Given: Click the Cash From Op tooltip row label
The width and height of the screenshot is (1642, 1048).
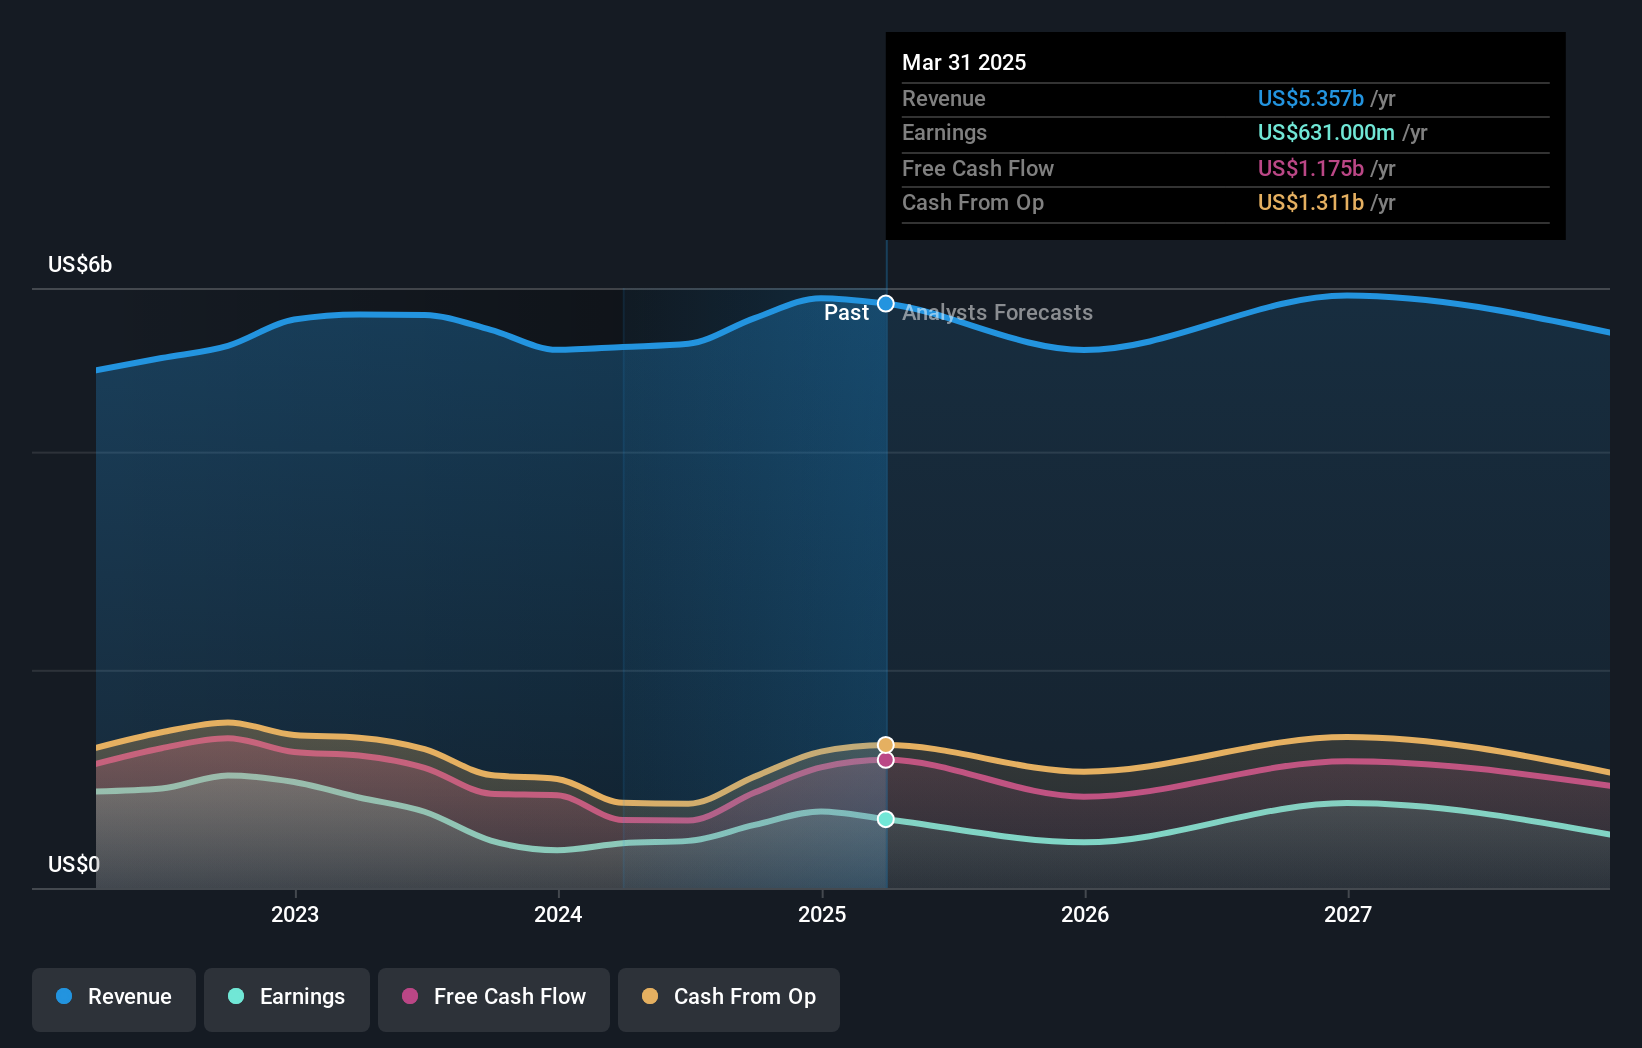Looking at the screenshot, I should coord(973,202).
